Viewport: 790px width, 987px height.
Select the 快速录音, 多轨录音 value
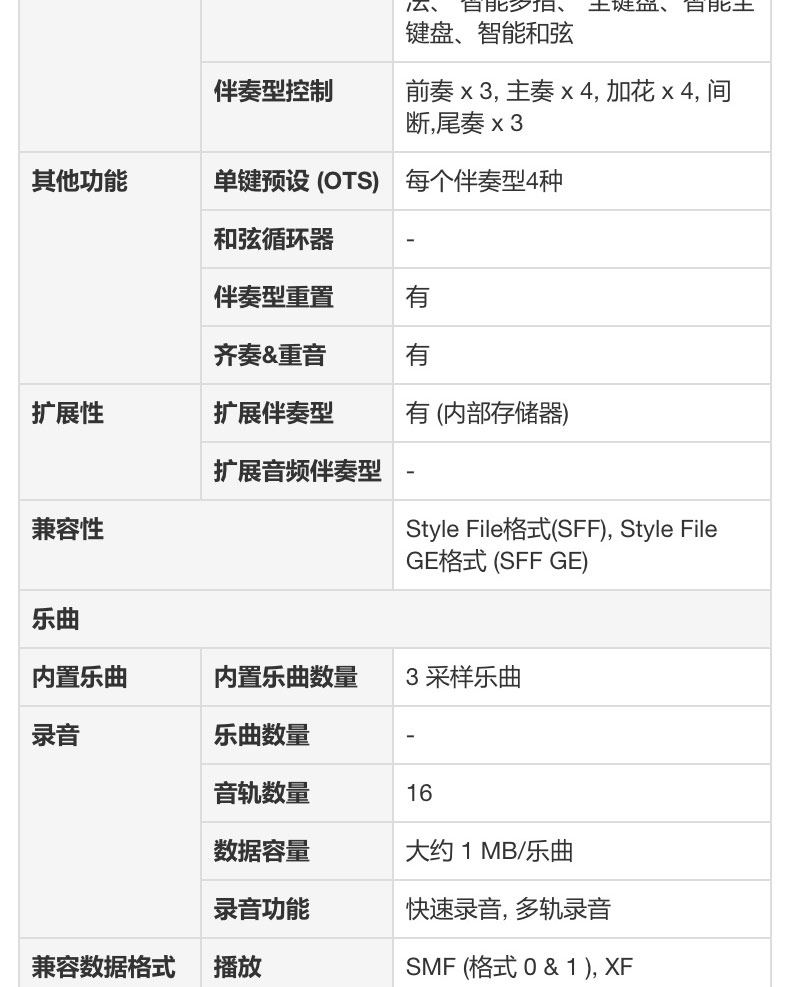[508, 910]
